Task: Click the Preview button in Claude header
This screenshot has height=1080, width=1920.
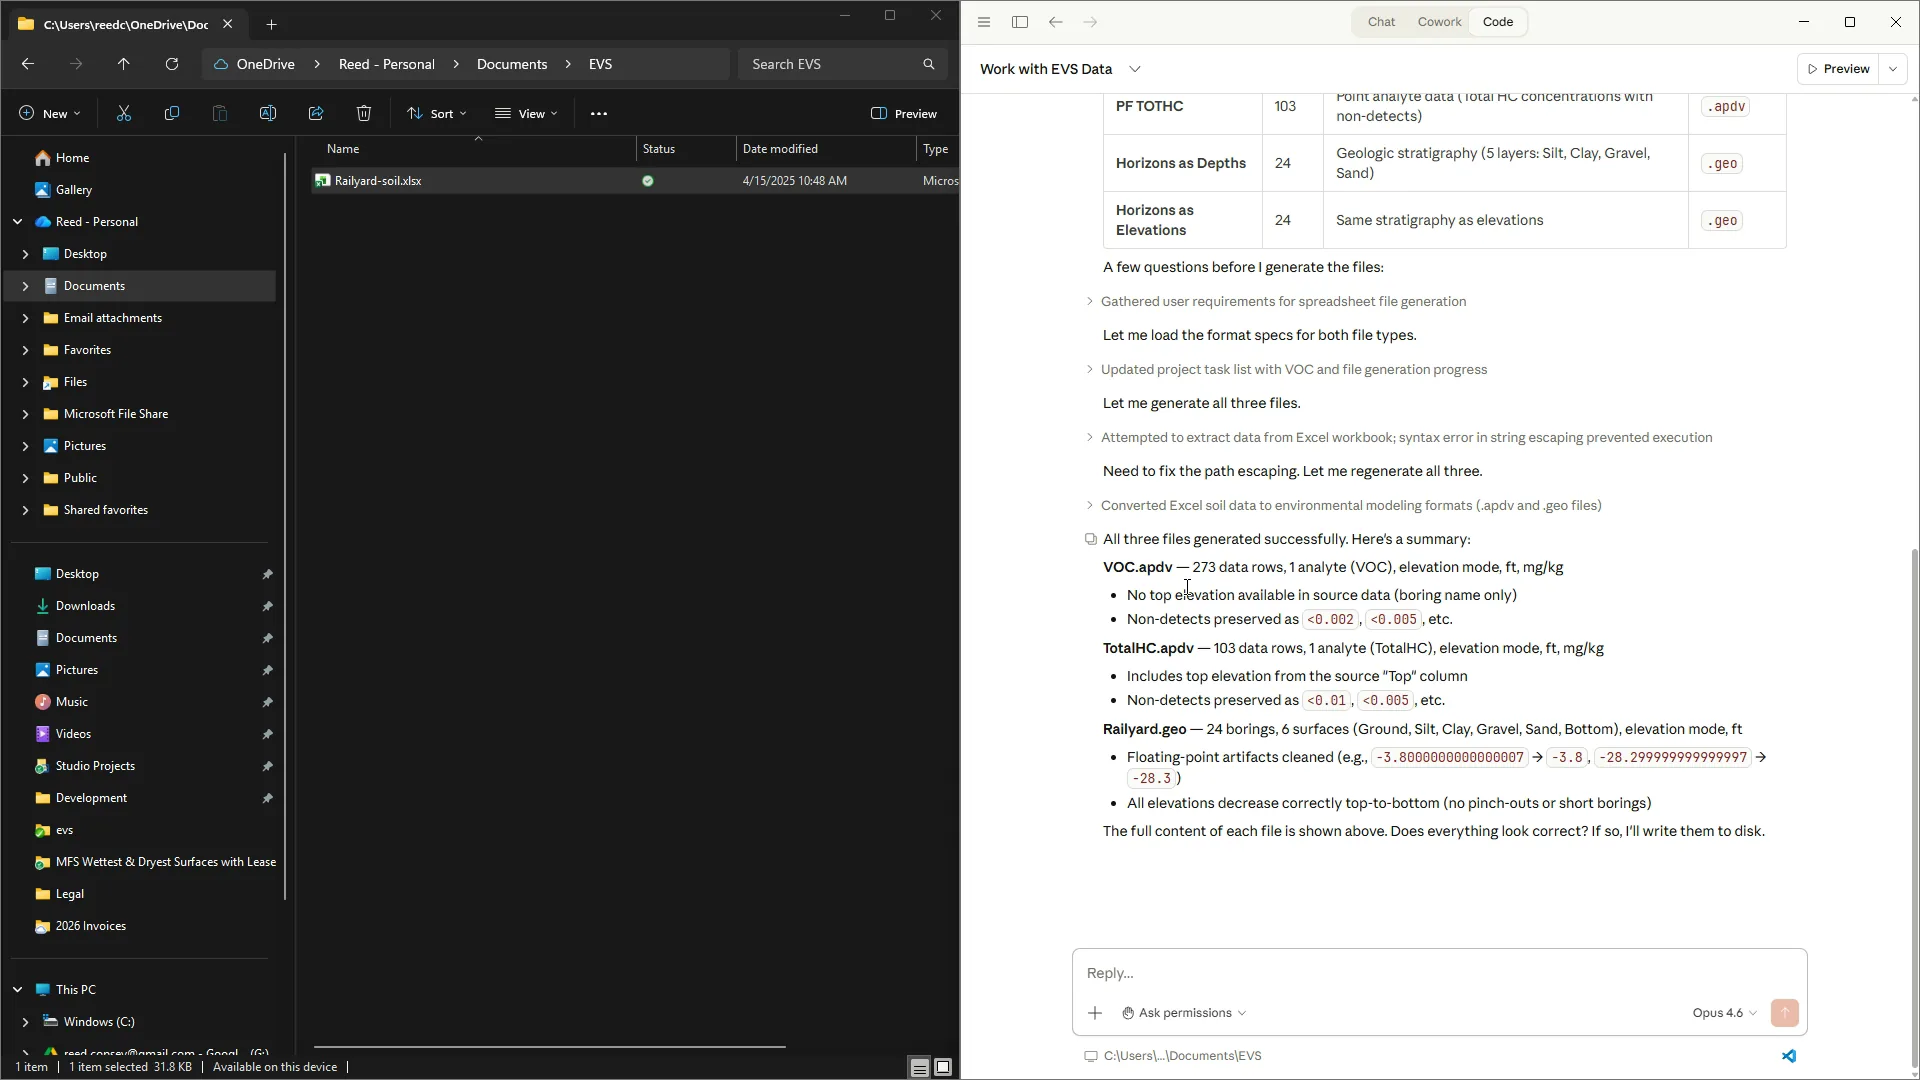Action: [x=1838, y=69]
